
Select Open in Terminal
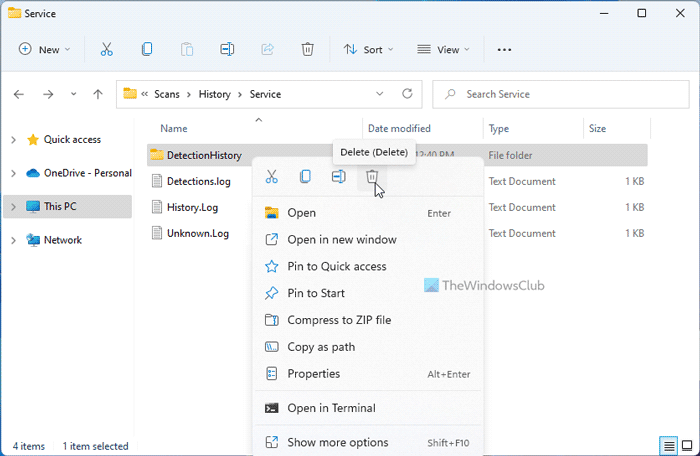pos(368,408)
